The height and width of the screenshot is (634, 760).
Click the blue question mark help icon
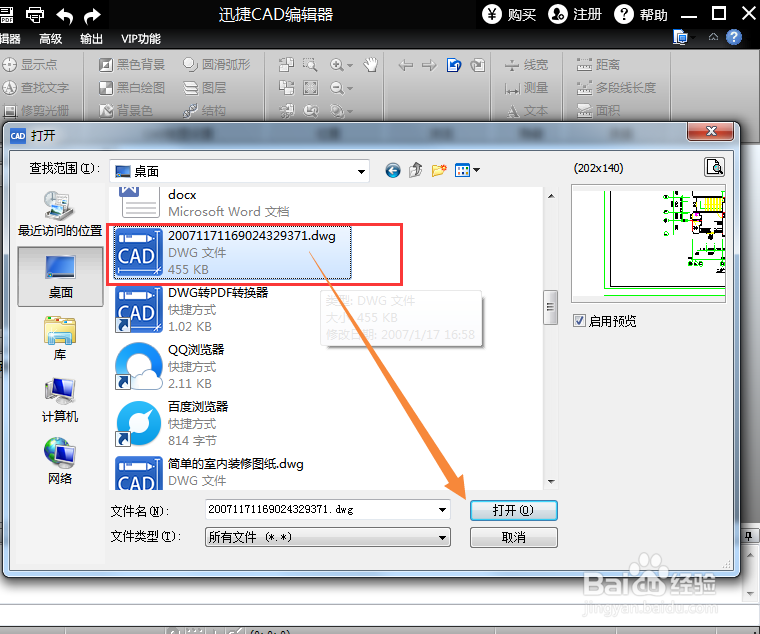tap(734, 37)
